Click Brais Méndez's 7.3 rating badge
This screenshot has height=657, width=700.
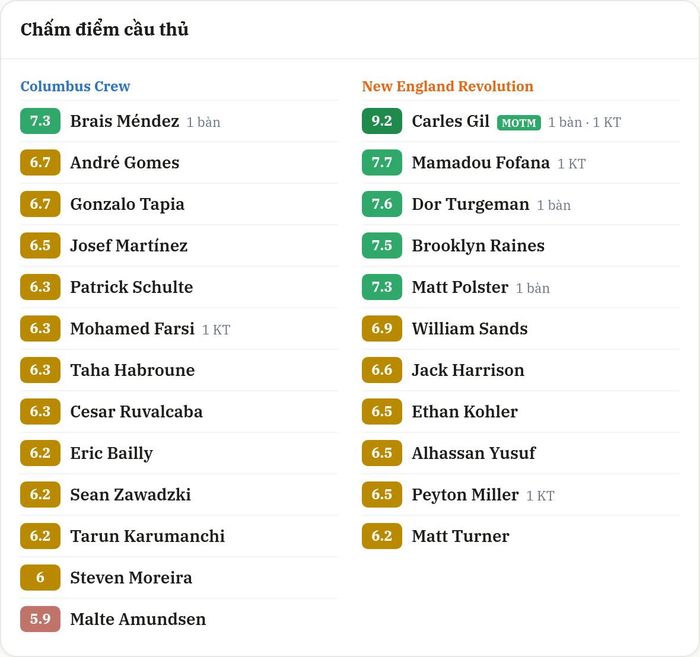40,121
